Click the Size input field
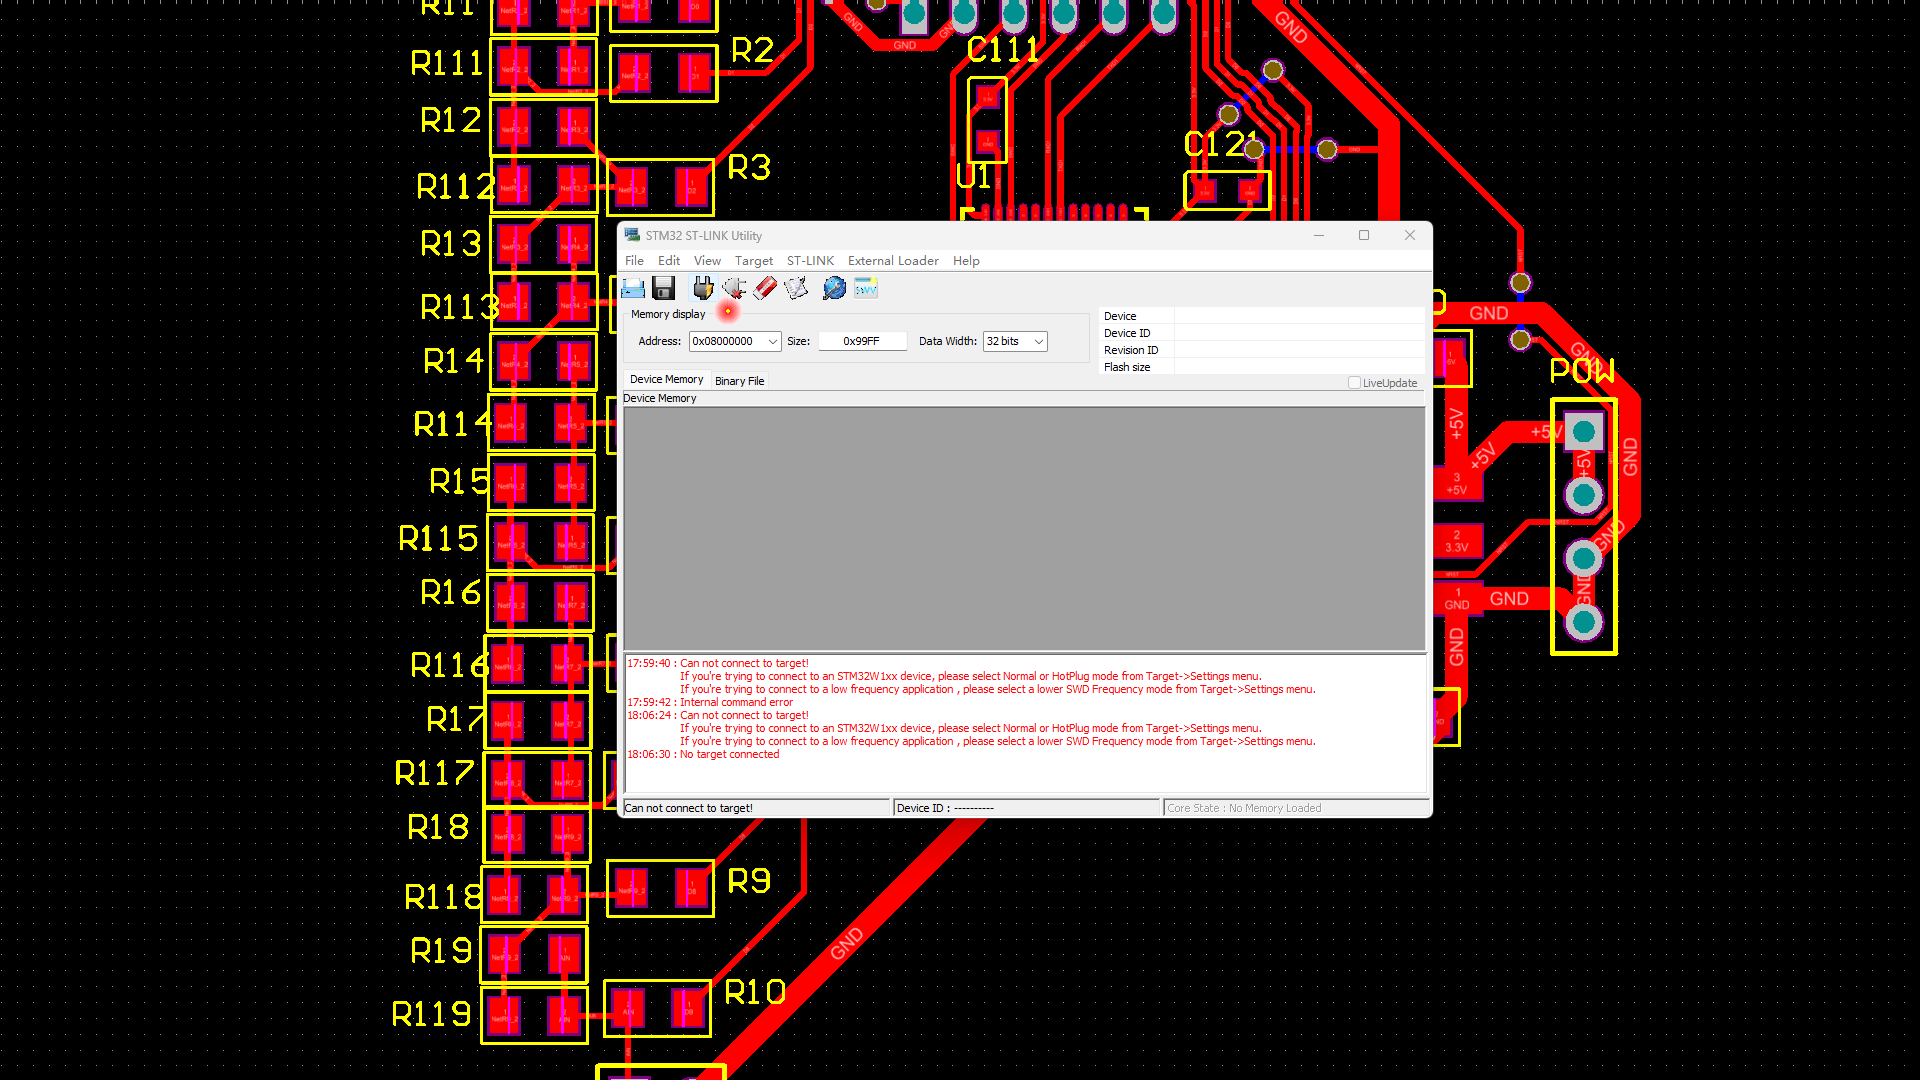Image resolution: width=1920 pixels, height=1080 pixels. coord(861,342)
